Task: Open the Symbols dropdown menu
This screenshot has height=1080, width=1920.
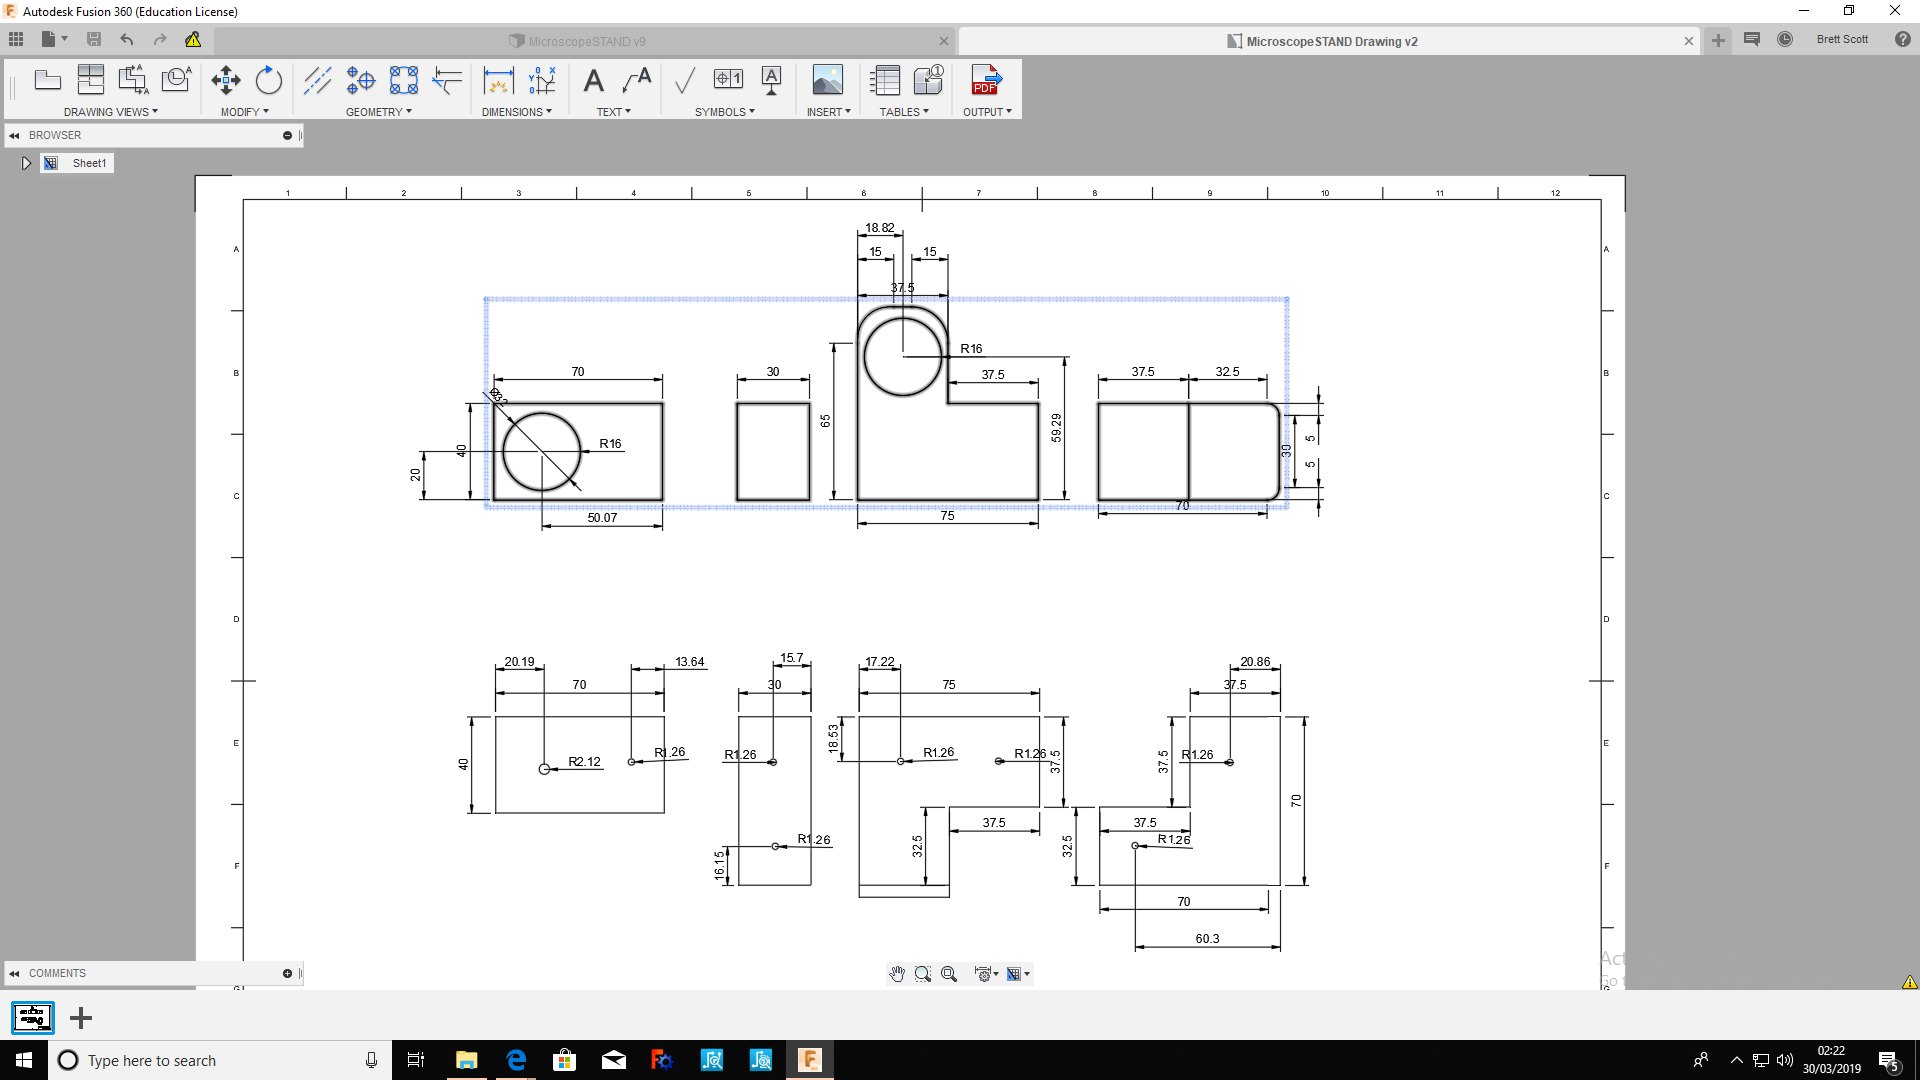Action: [724, 112]
